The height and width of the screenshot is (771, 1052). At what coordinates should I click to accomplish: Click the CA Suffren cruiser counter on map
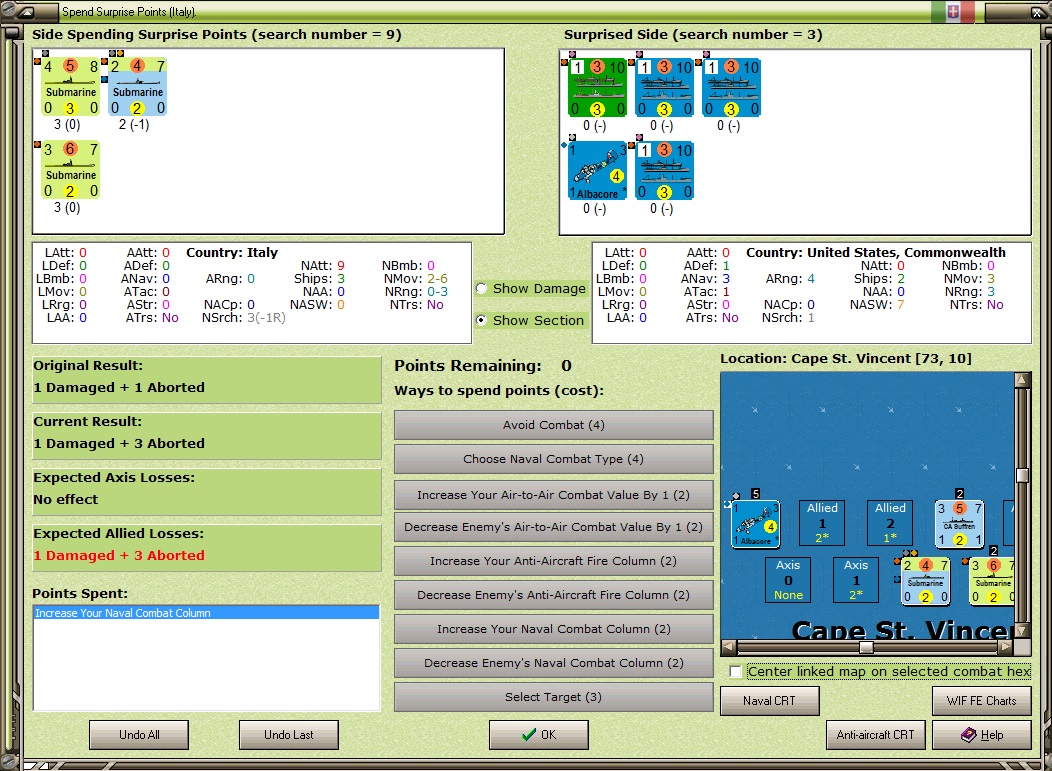point(959,523)
